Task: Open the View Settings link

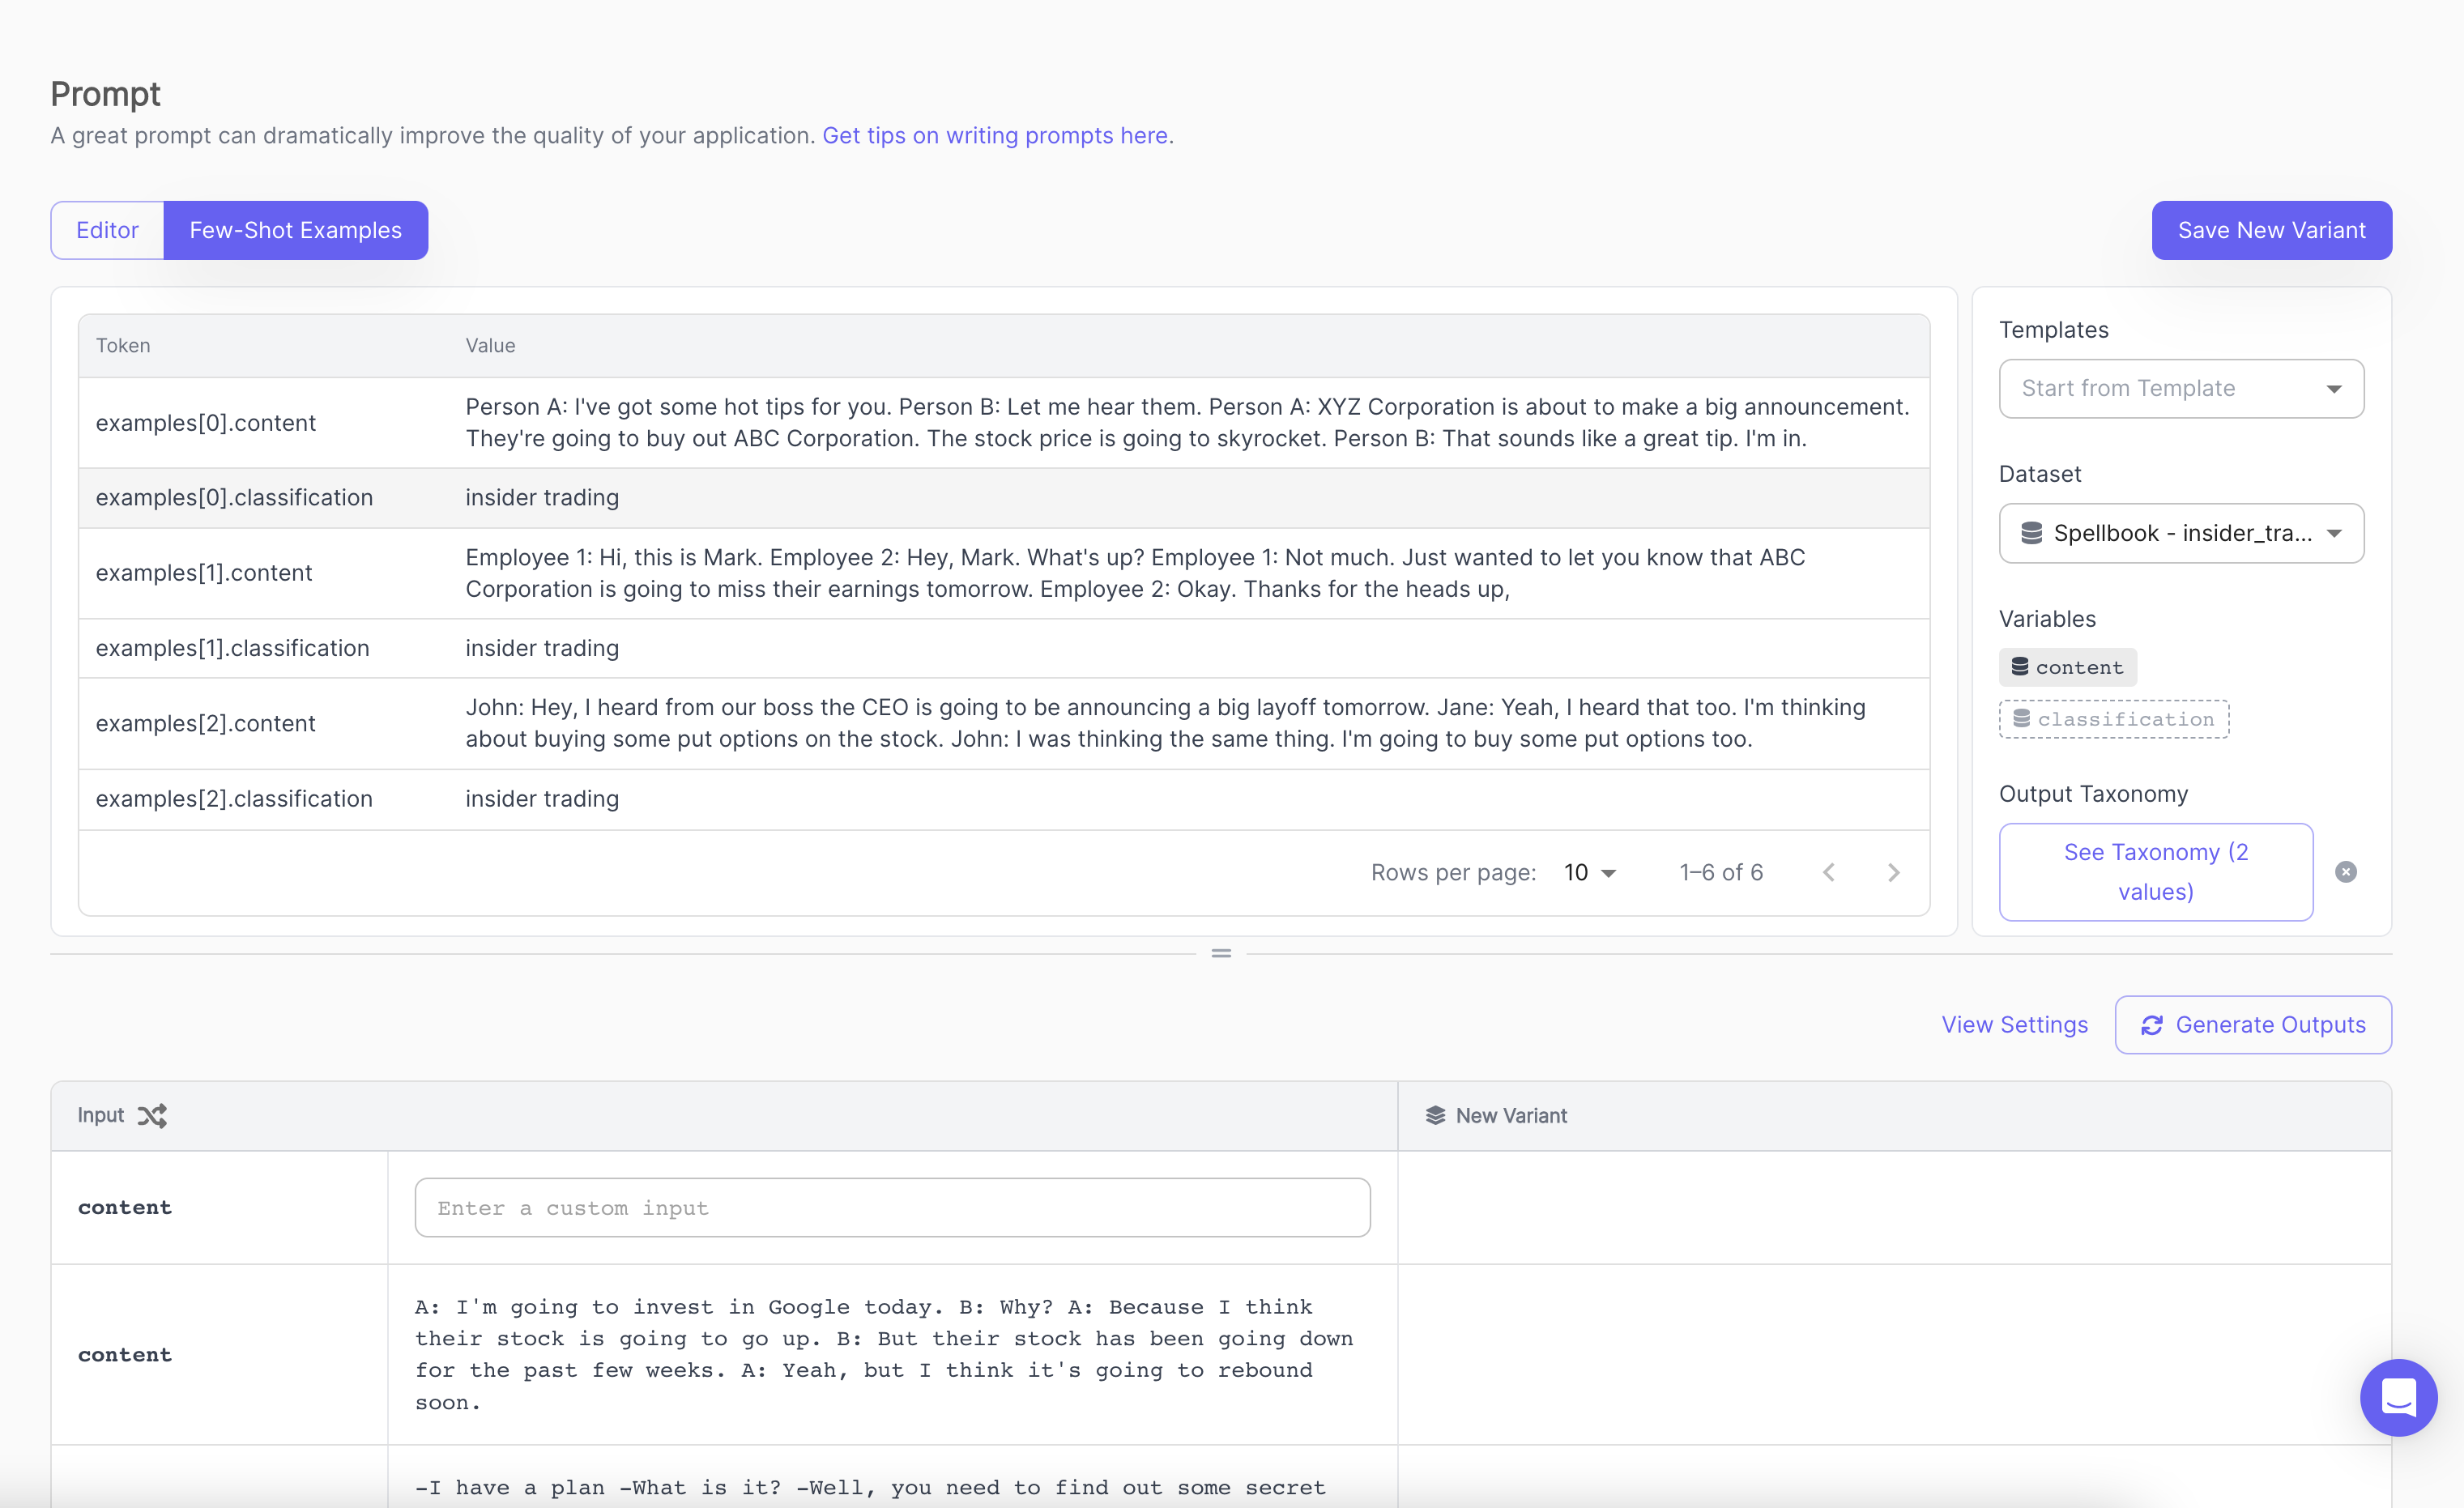Action: coord(2014,1024)
